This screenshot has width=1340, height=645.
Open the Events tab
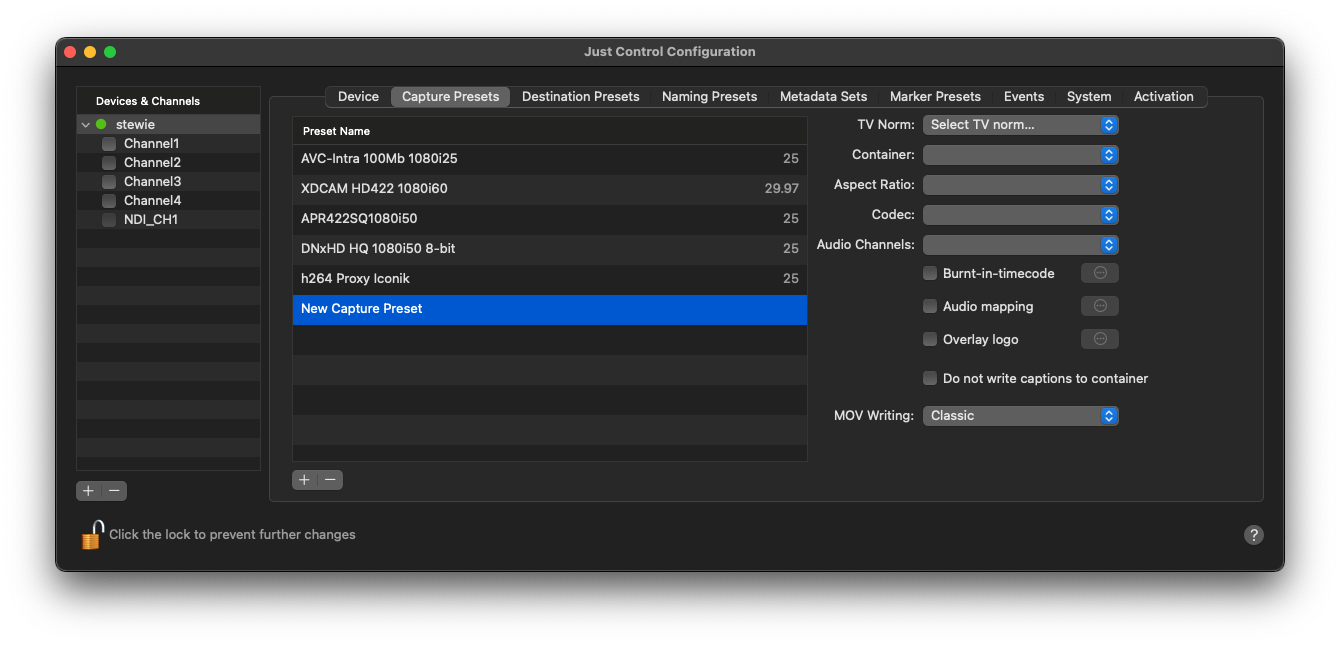1024,97
